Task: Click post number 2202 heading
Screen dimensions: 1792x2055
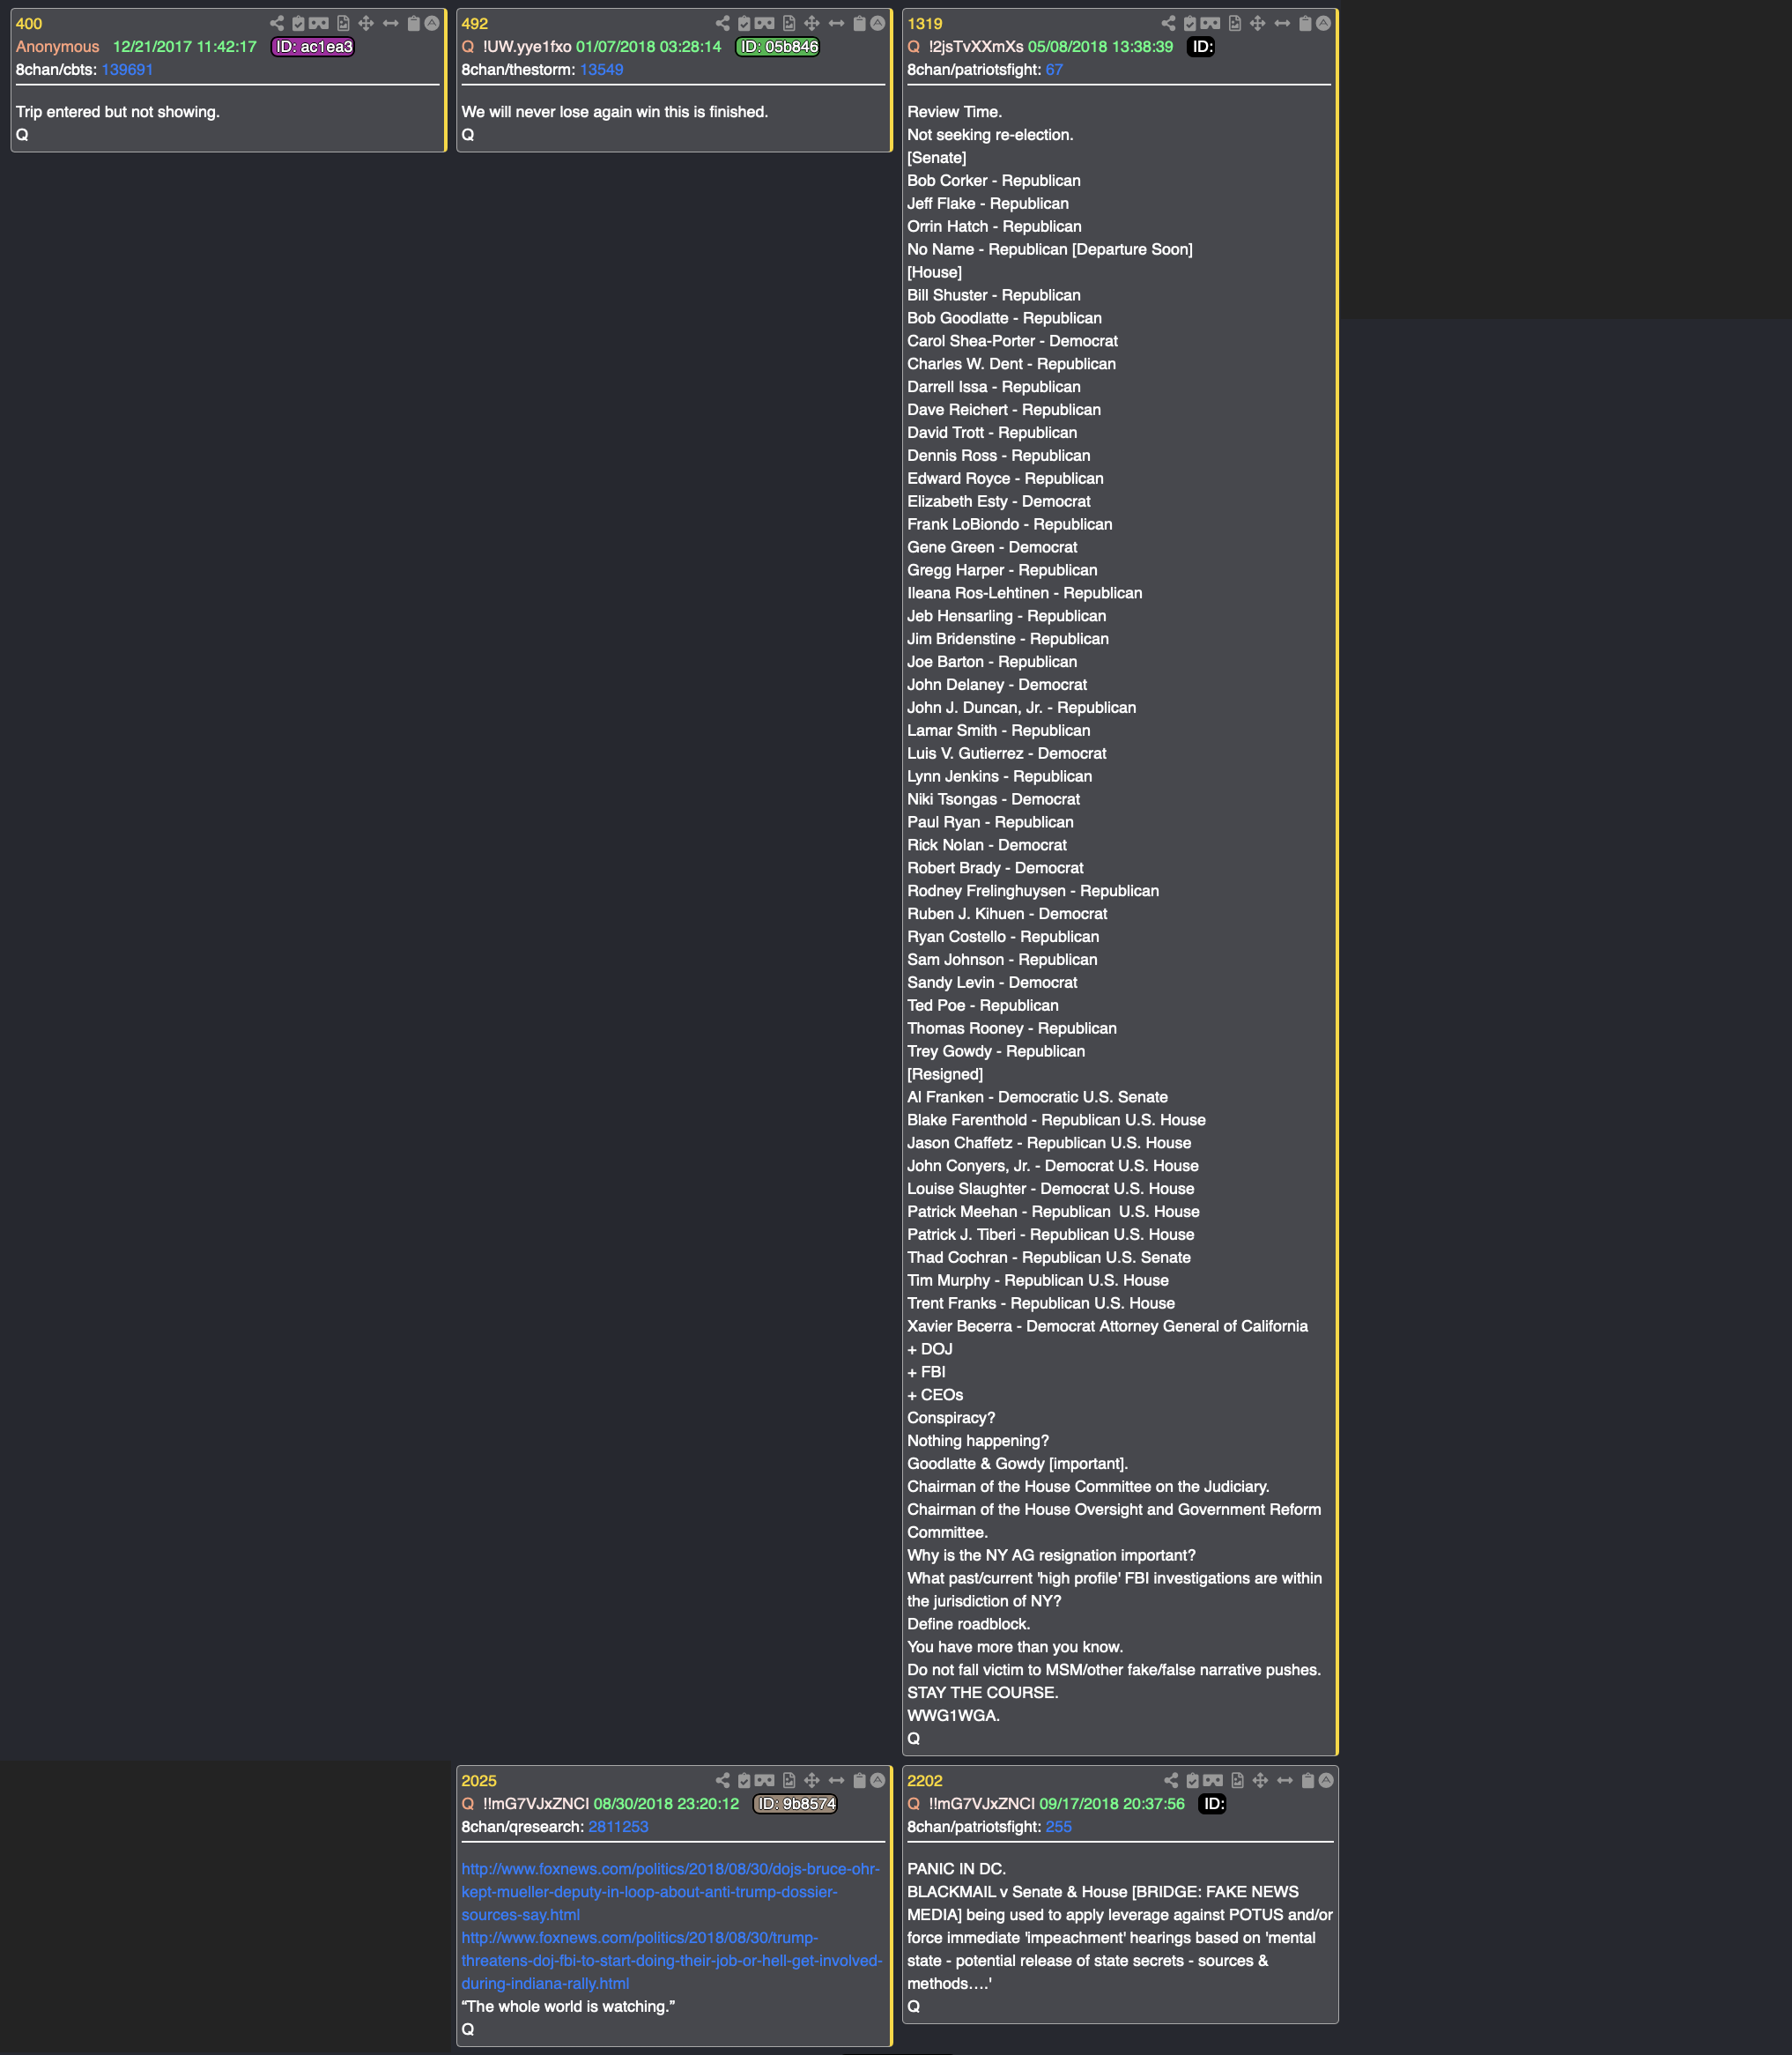Action: pyautogui.click(x=925, y=1781)
